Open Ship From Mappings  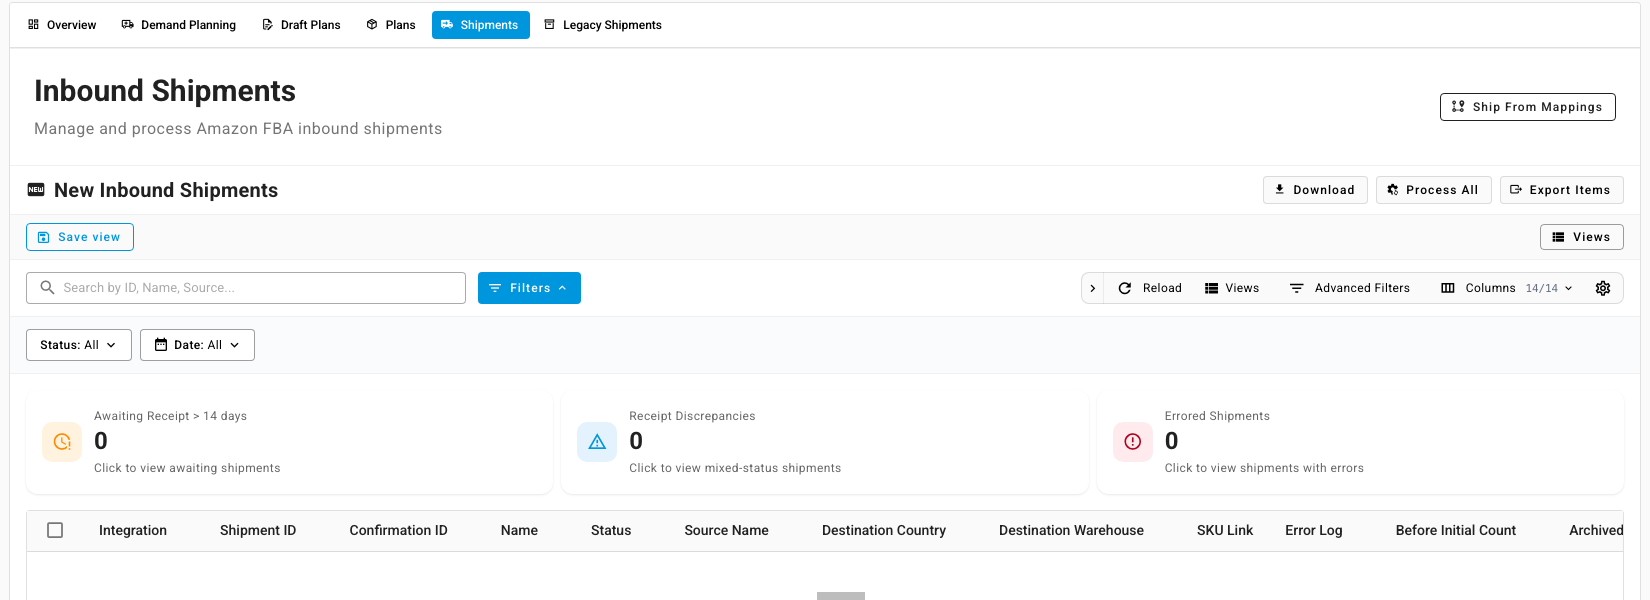tap(1527, 107)
